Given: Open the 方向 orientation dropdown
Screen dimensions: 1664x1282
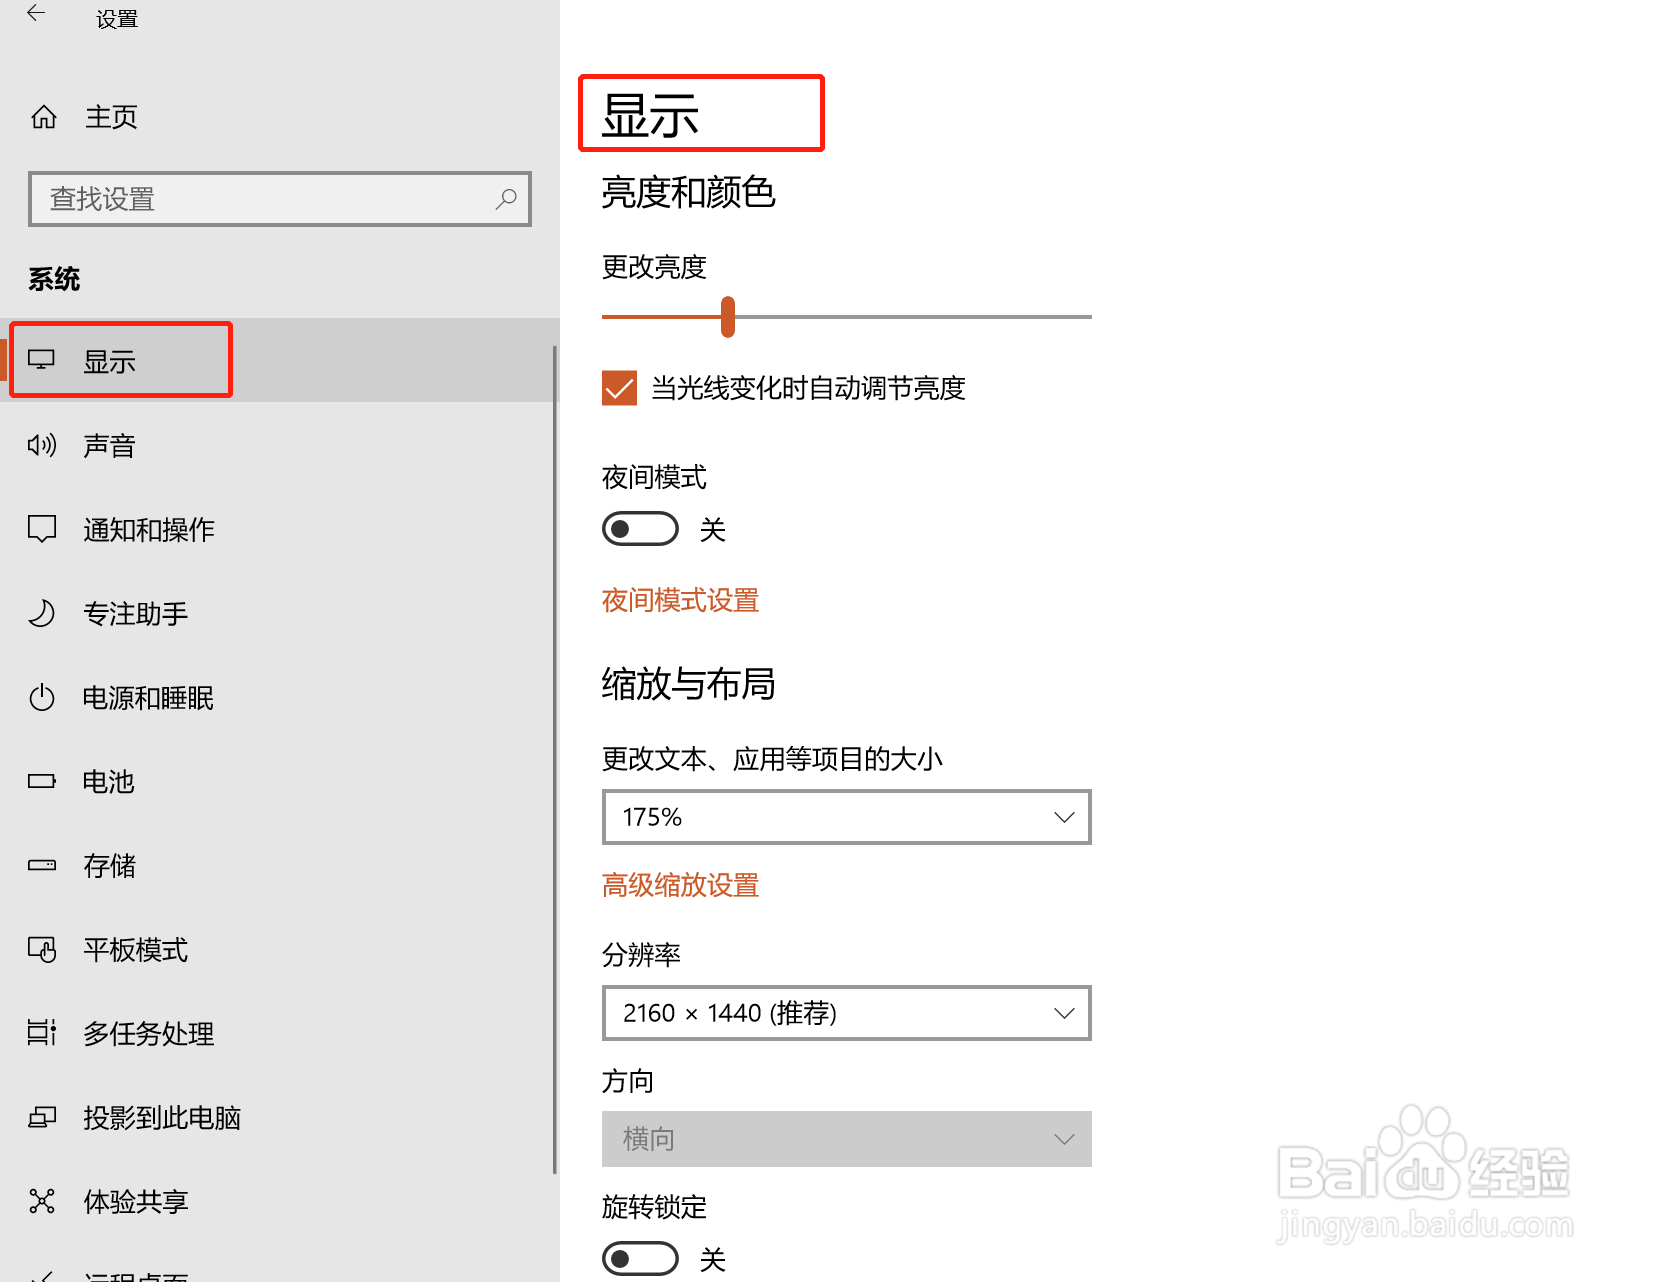Looking at the screenshot, I should [846, 1138].
